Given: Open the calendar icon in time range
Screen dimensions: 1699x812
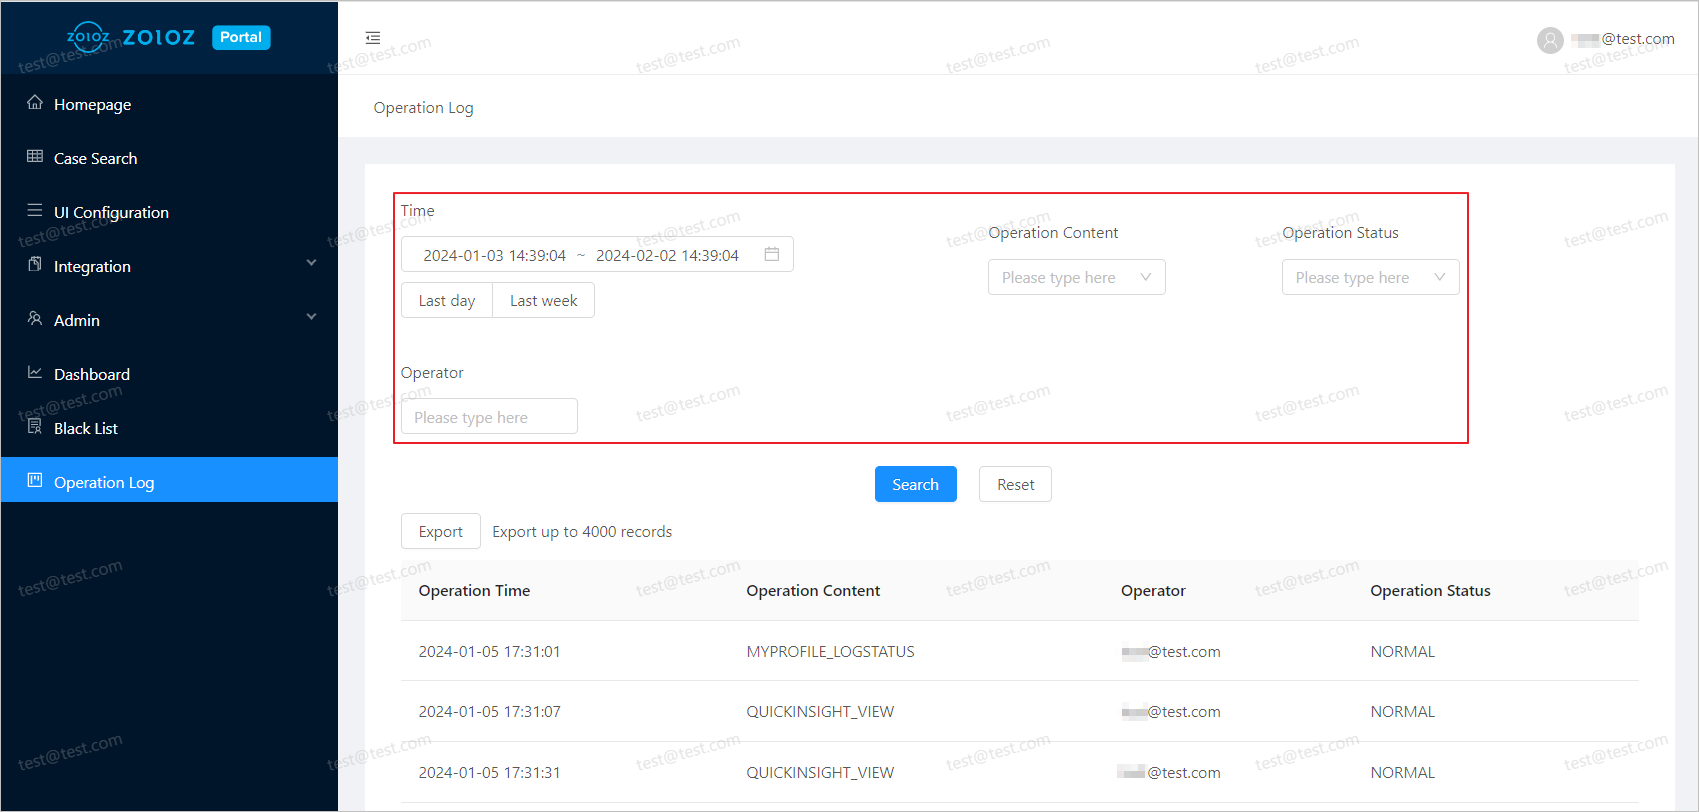Looking at the screenshot, I should click(771, 254).
